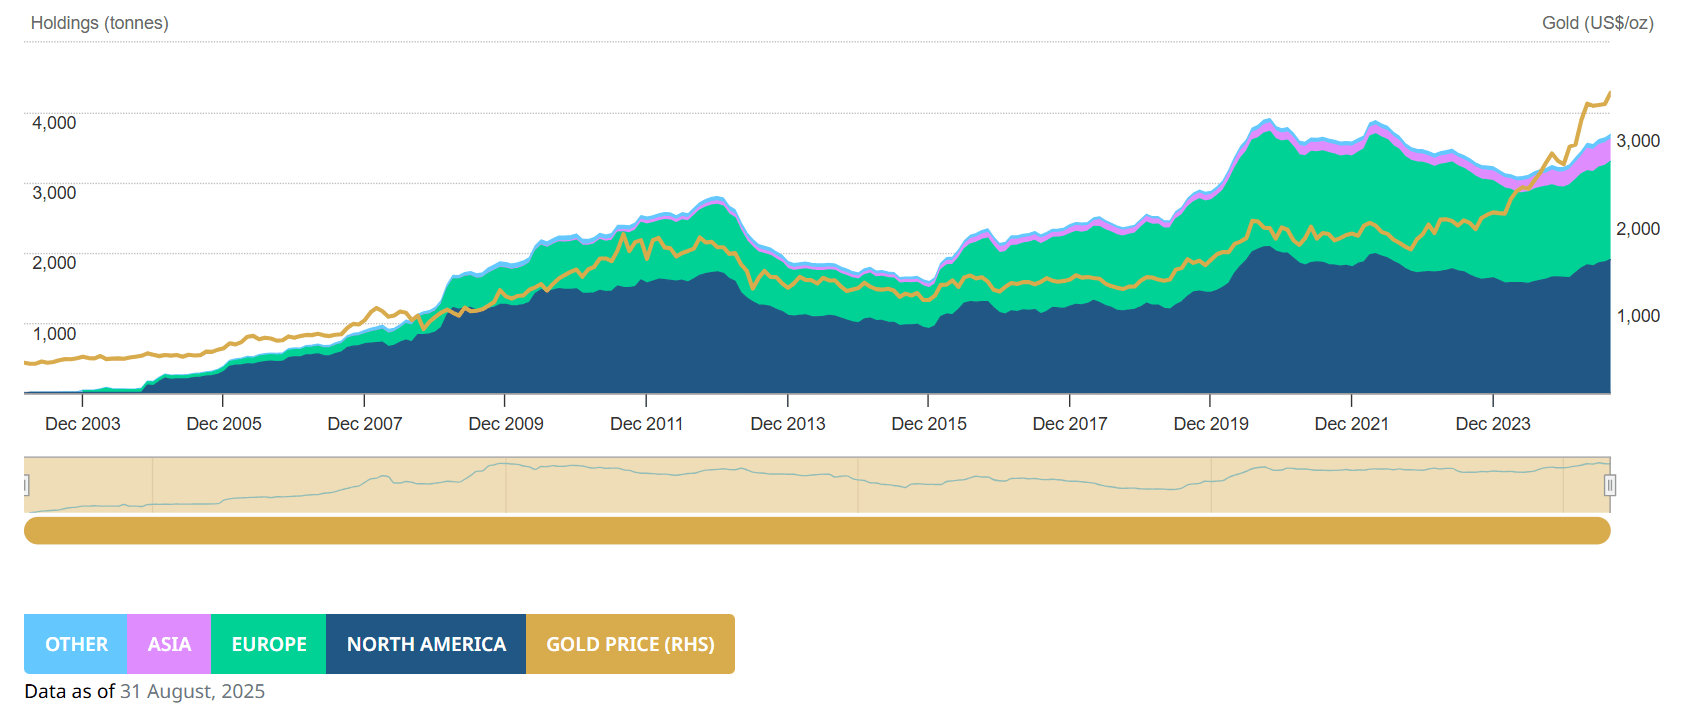
Task: Click the gold horizontal scrollbar
Action: point(816,530)
